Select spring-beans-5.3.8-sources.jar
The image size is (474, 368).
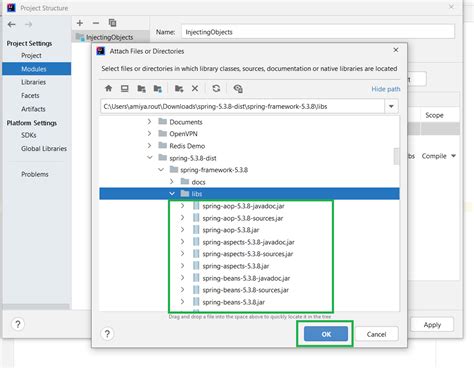click(x=245, y=290)
